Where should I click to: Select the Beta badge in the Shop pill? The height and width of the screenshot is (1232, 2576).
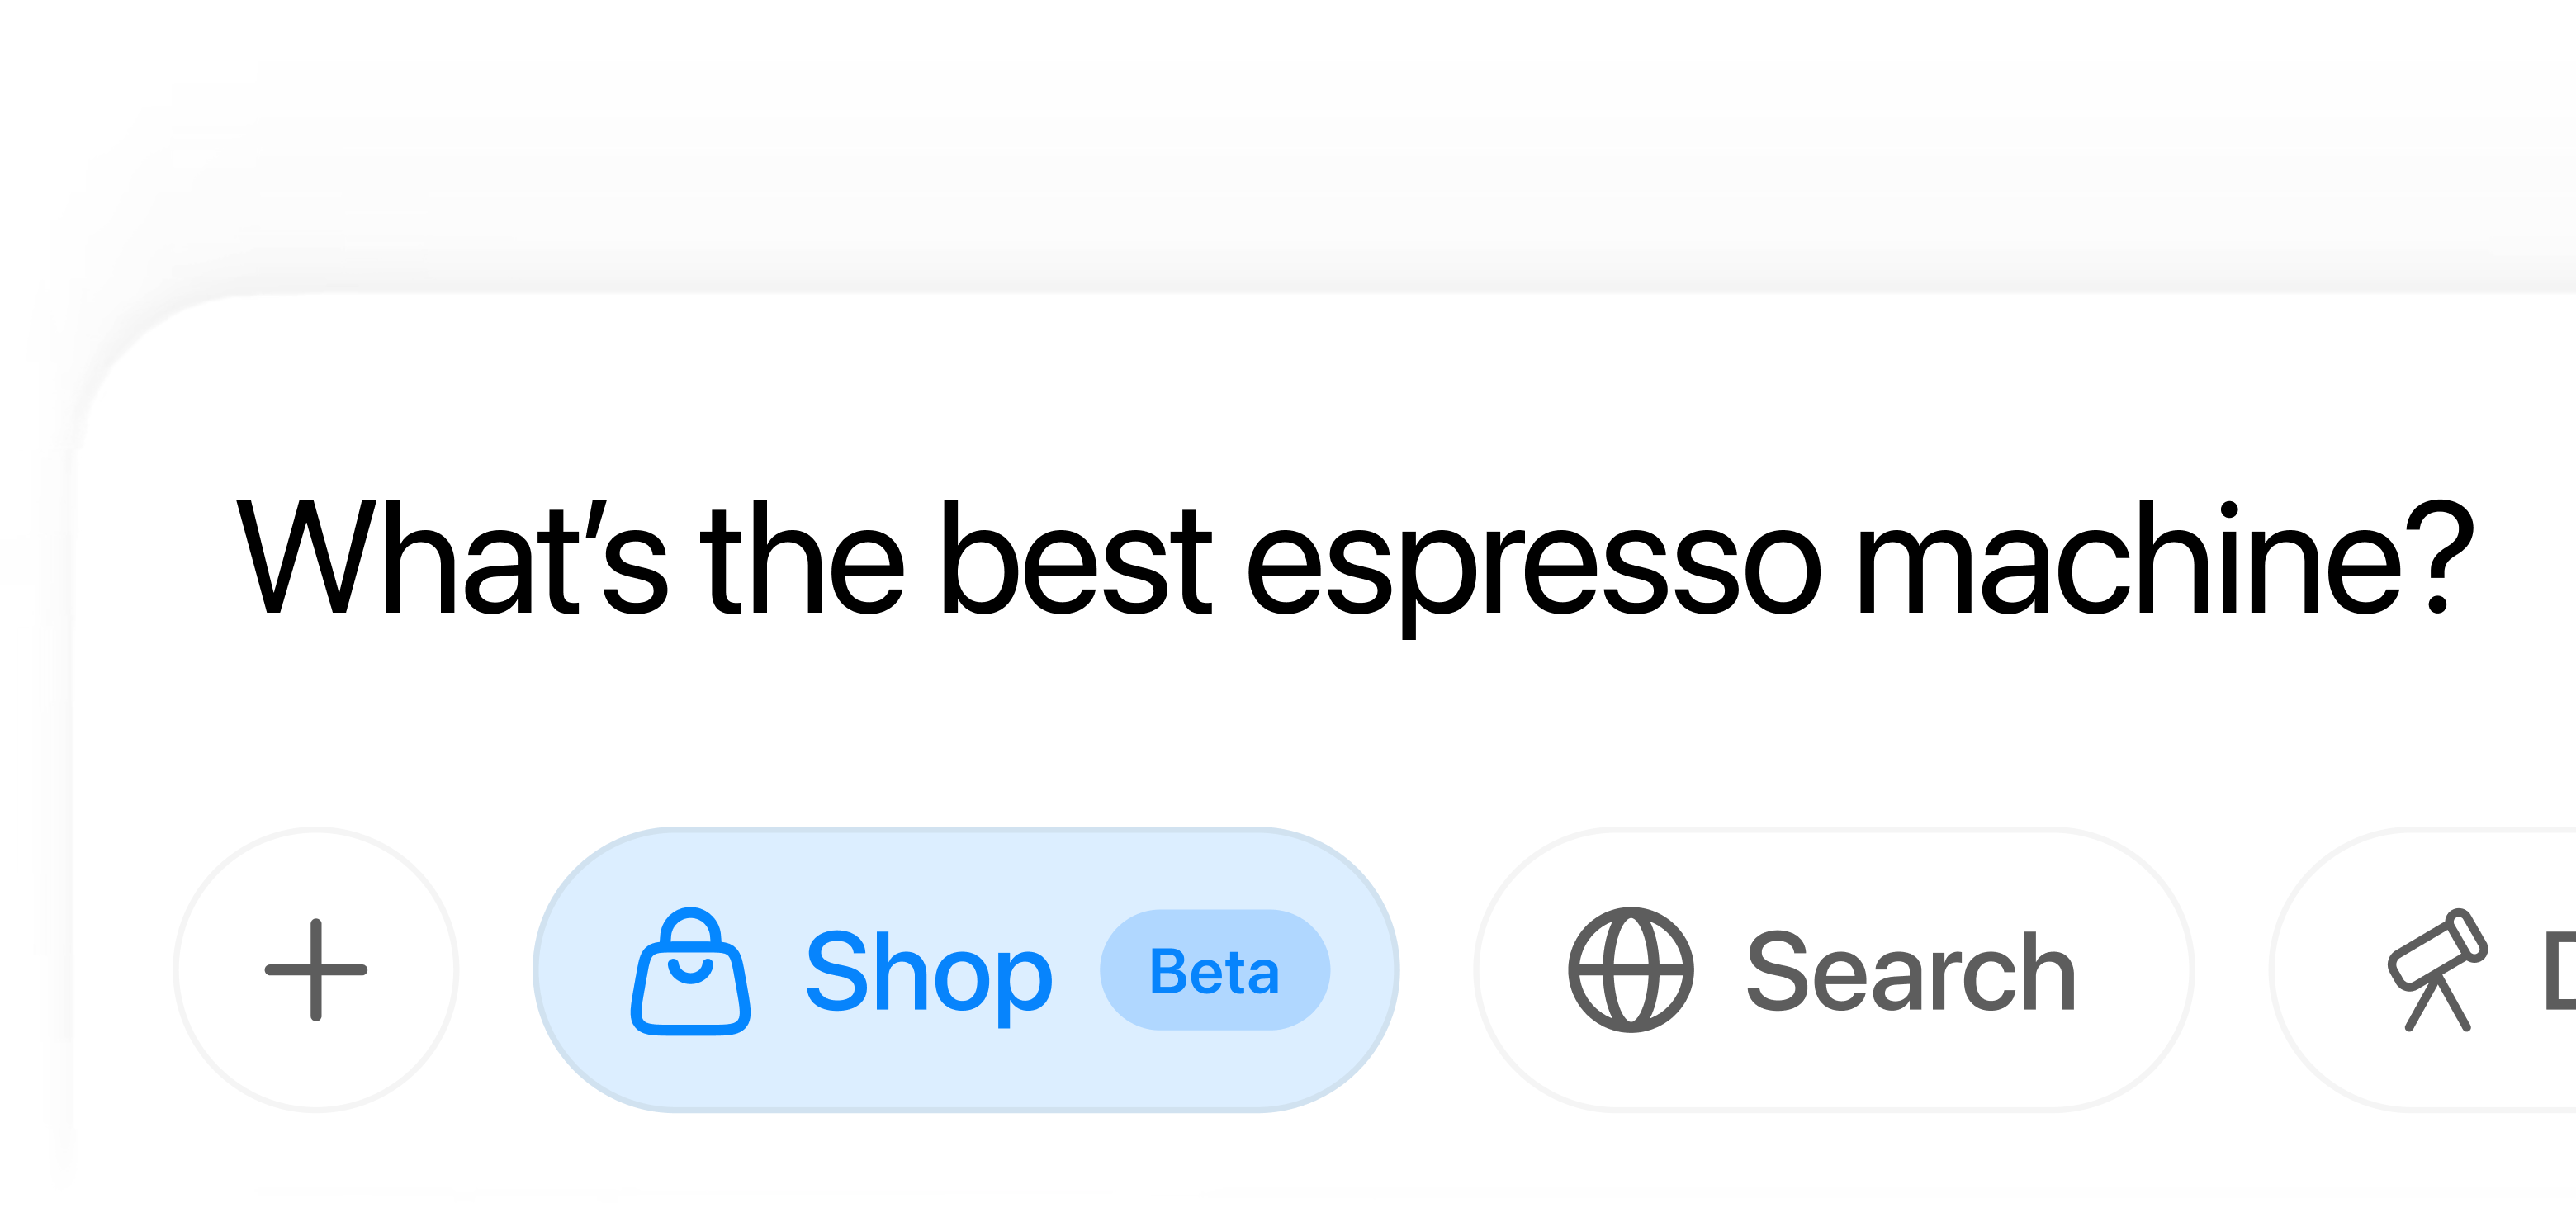(1215, 970)
